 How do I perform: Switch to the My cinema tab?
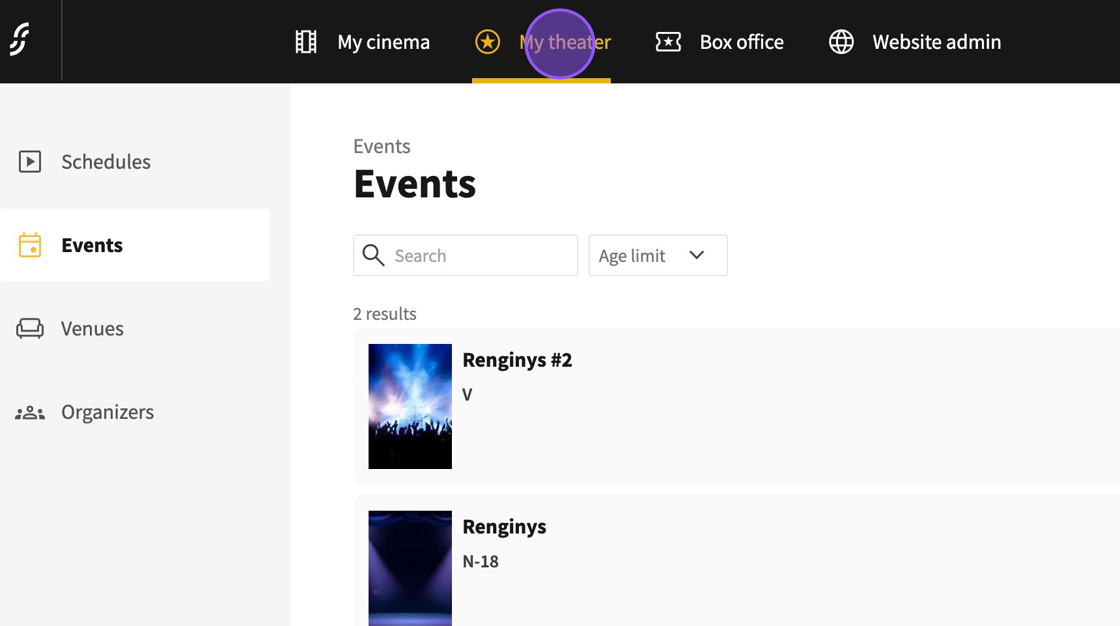click(383, 42)
